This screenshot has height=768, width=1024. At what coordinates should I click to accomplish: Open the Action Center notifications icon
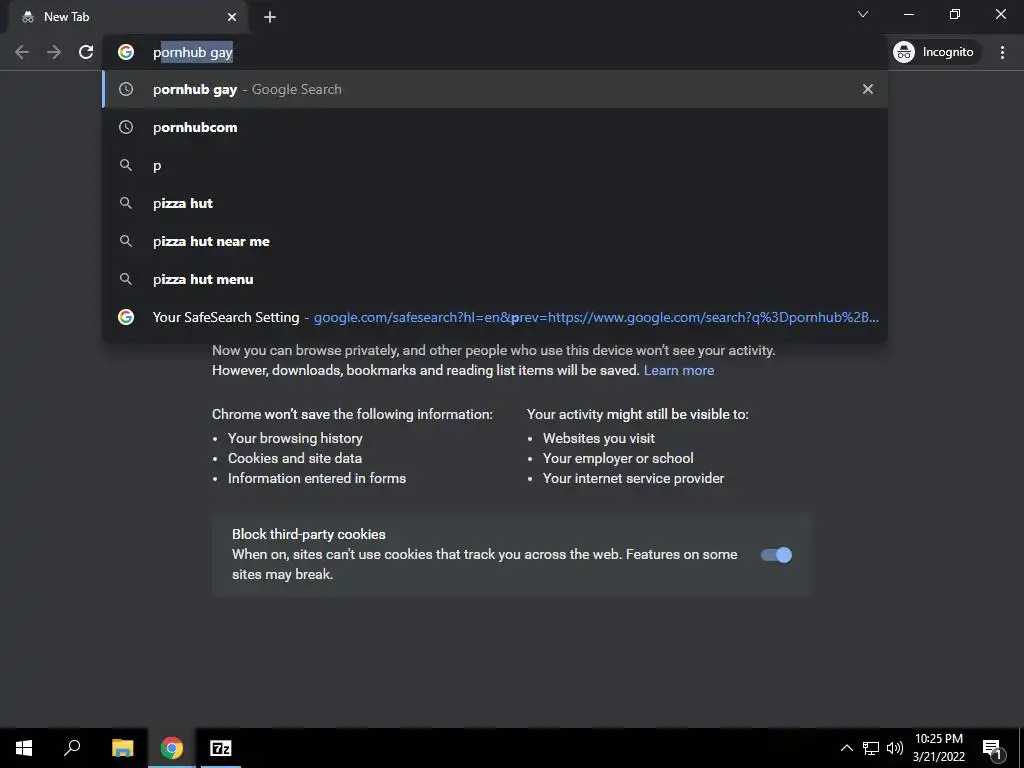[993, 749]
